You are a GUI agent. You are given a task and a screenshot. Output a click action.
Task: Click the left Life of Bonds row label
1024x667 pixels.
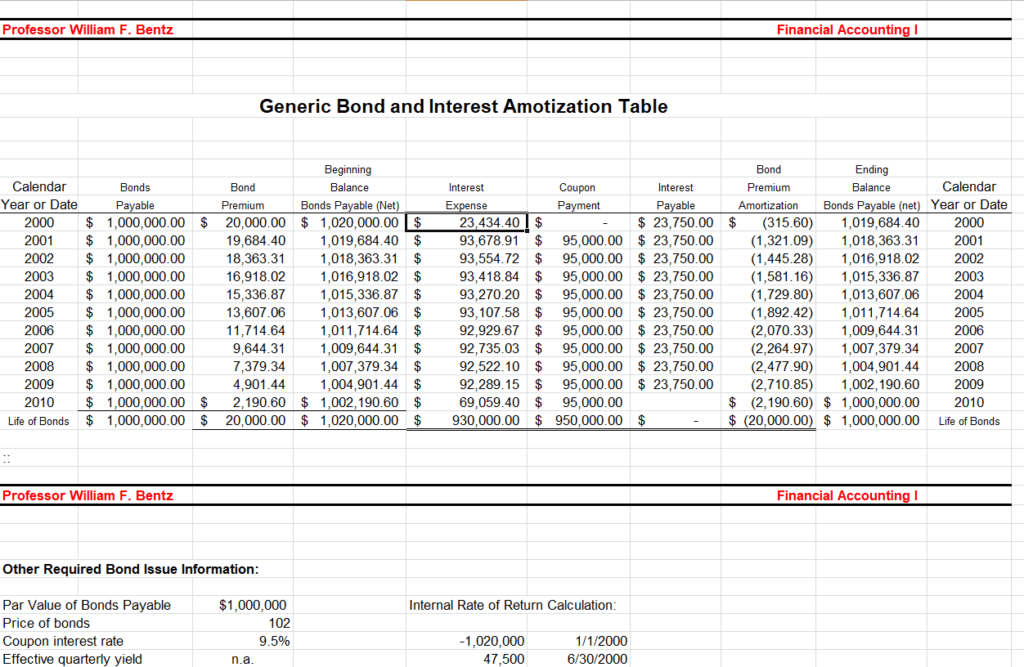coord(39,421)
